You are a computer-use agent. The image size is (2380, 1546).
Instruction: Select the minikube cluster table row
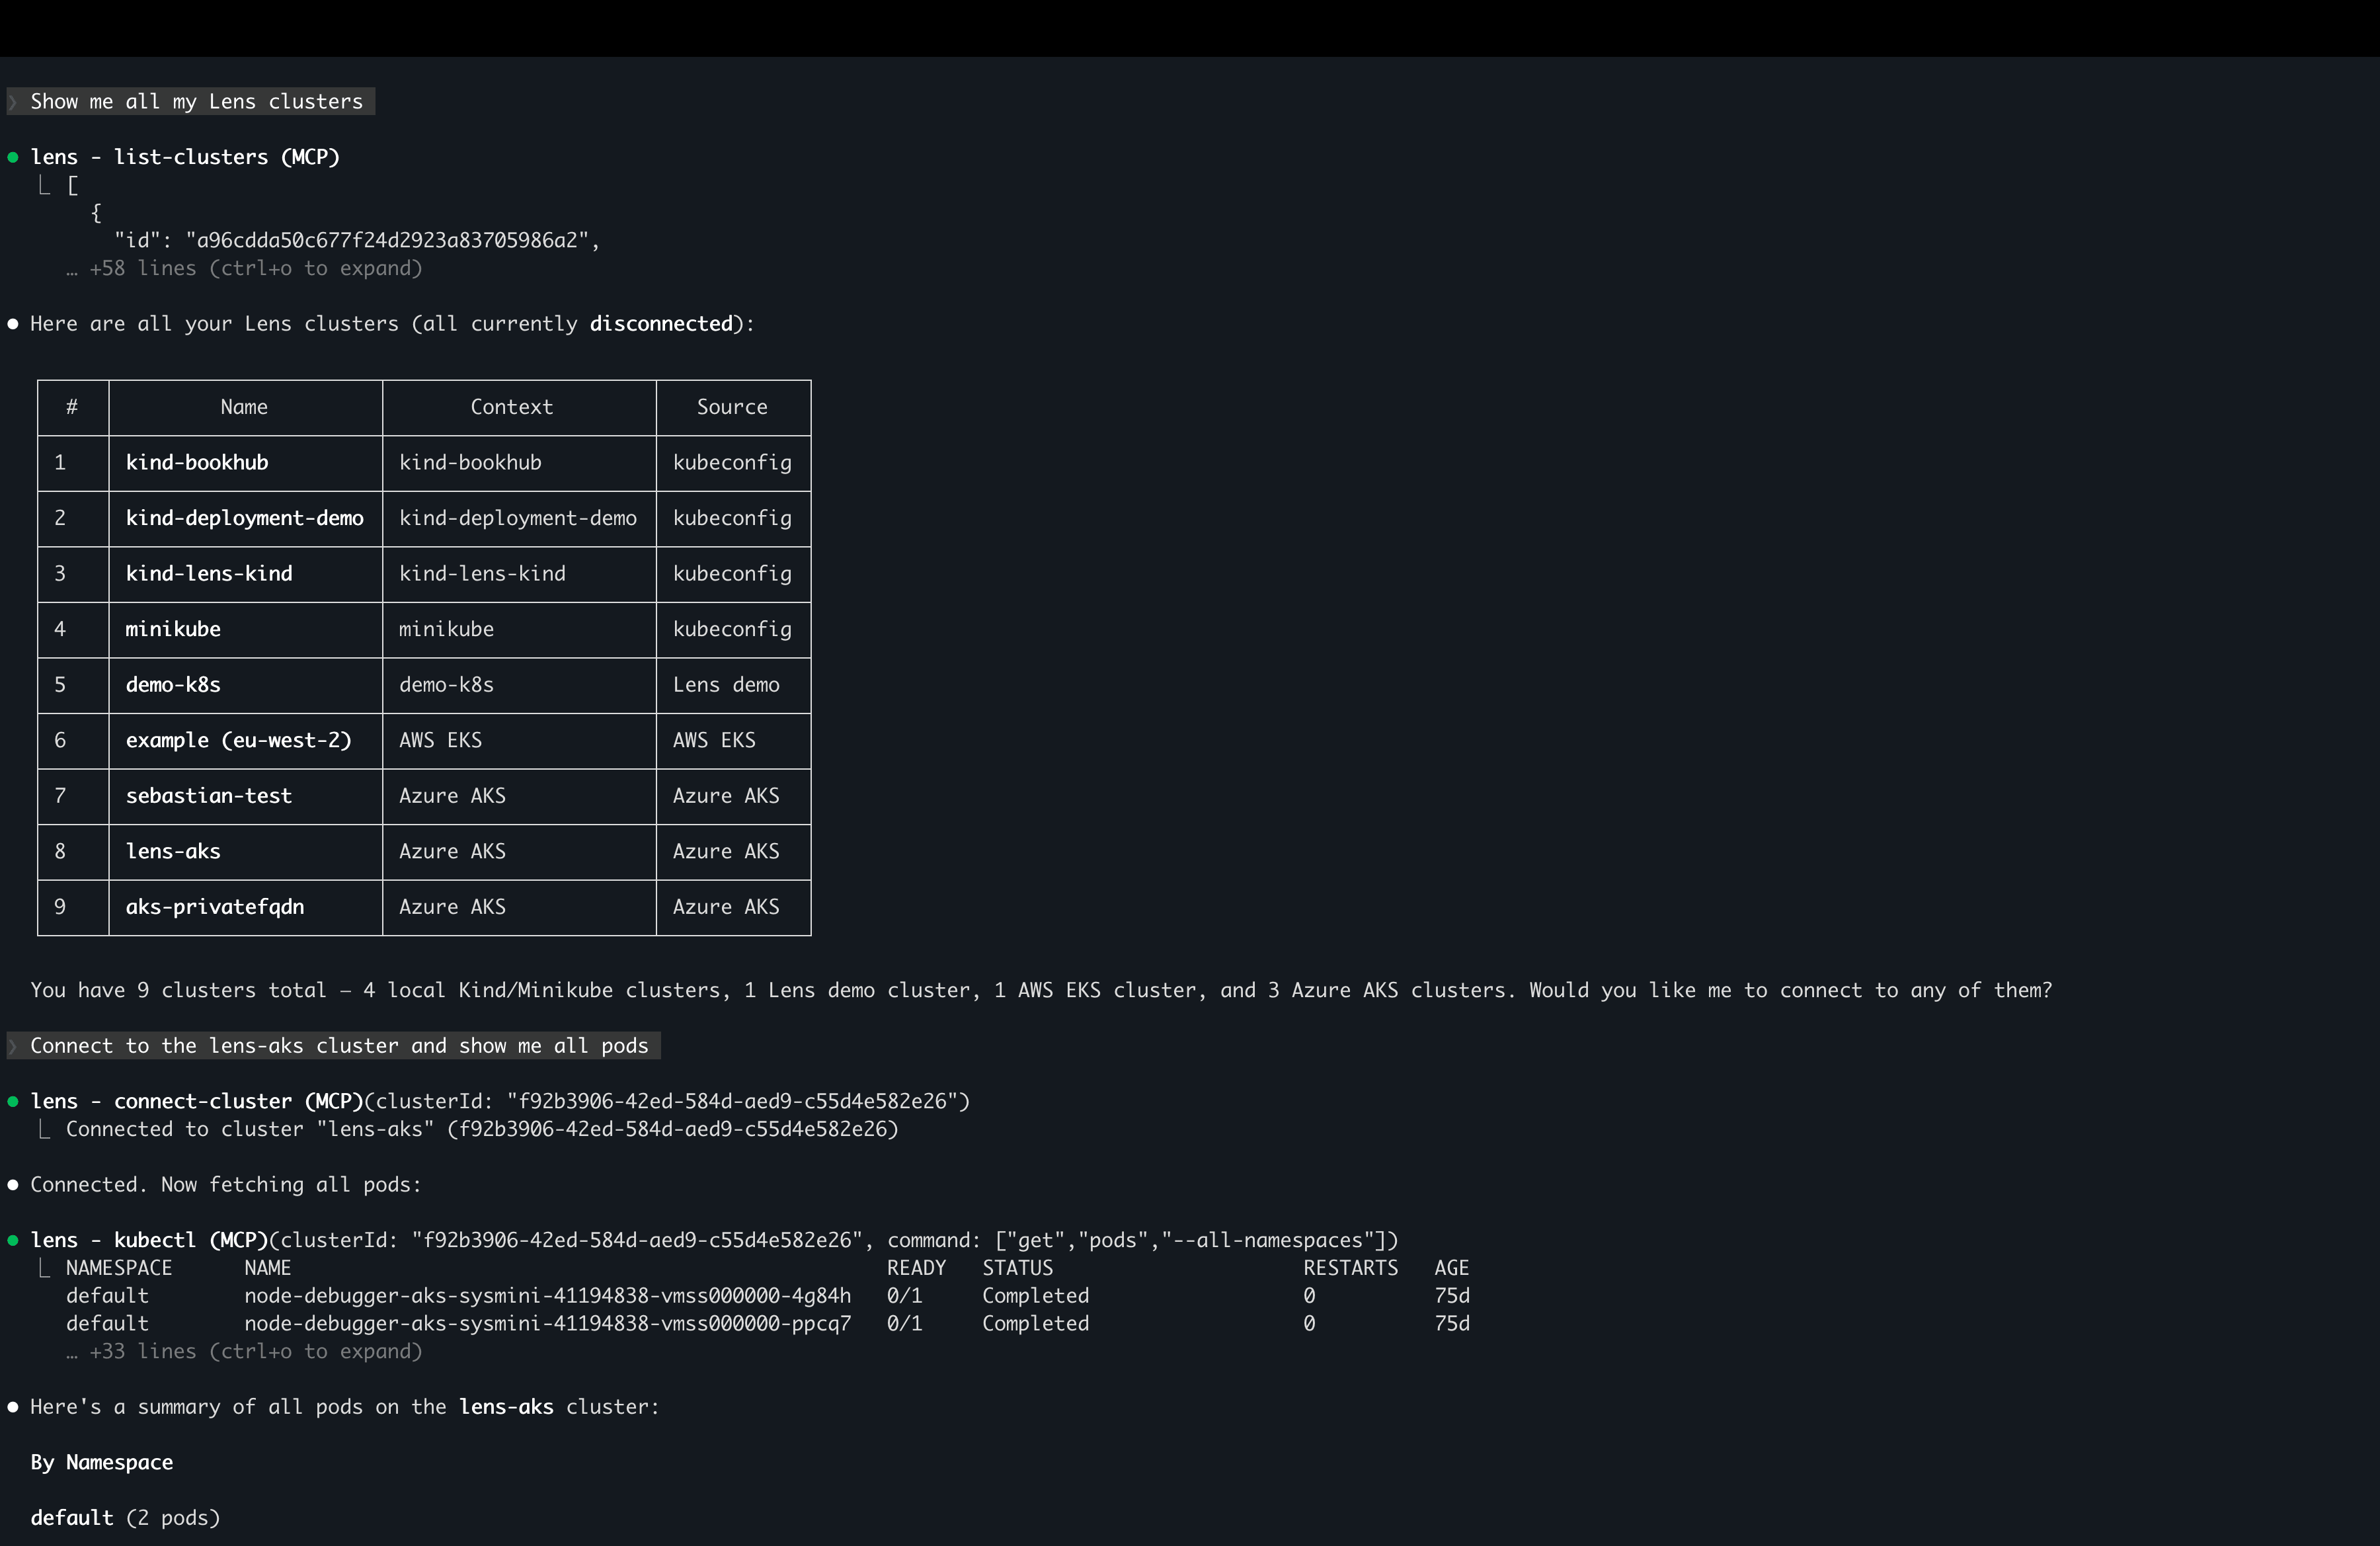click(x=424, y=629)
